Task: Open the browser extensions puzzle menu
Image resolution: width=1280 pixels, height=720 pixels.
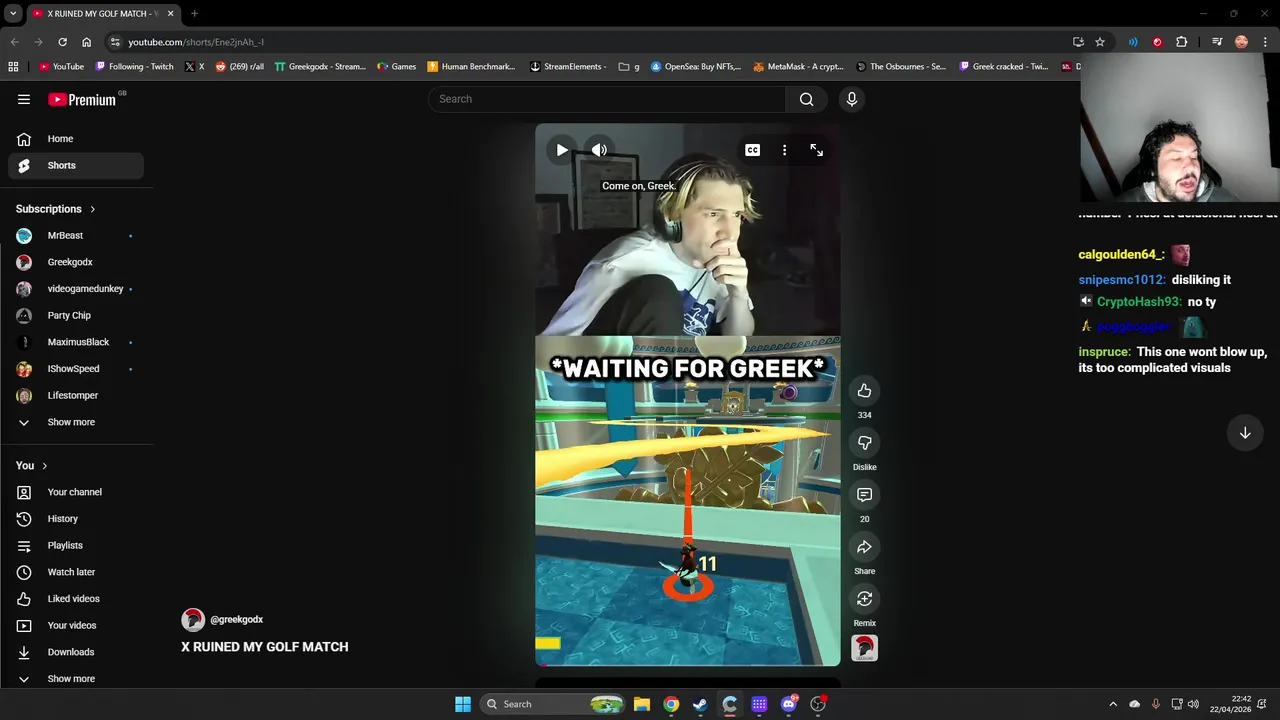Action: 1182,42
